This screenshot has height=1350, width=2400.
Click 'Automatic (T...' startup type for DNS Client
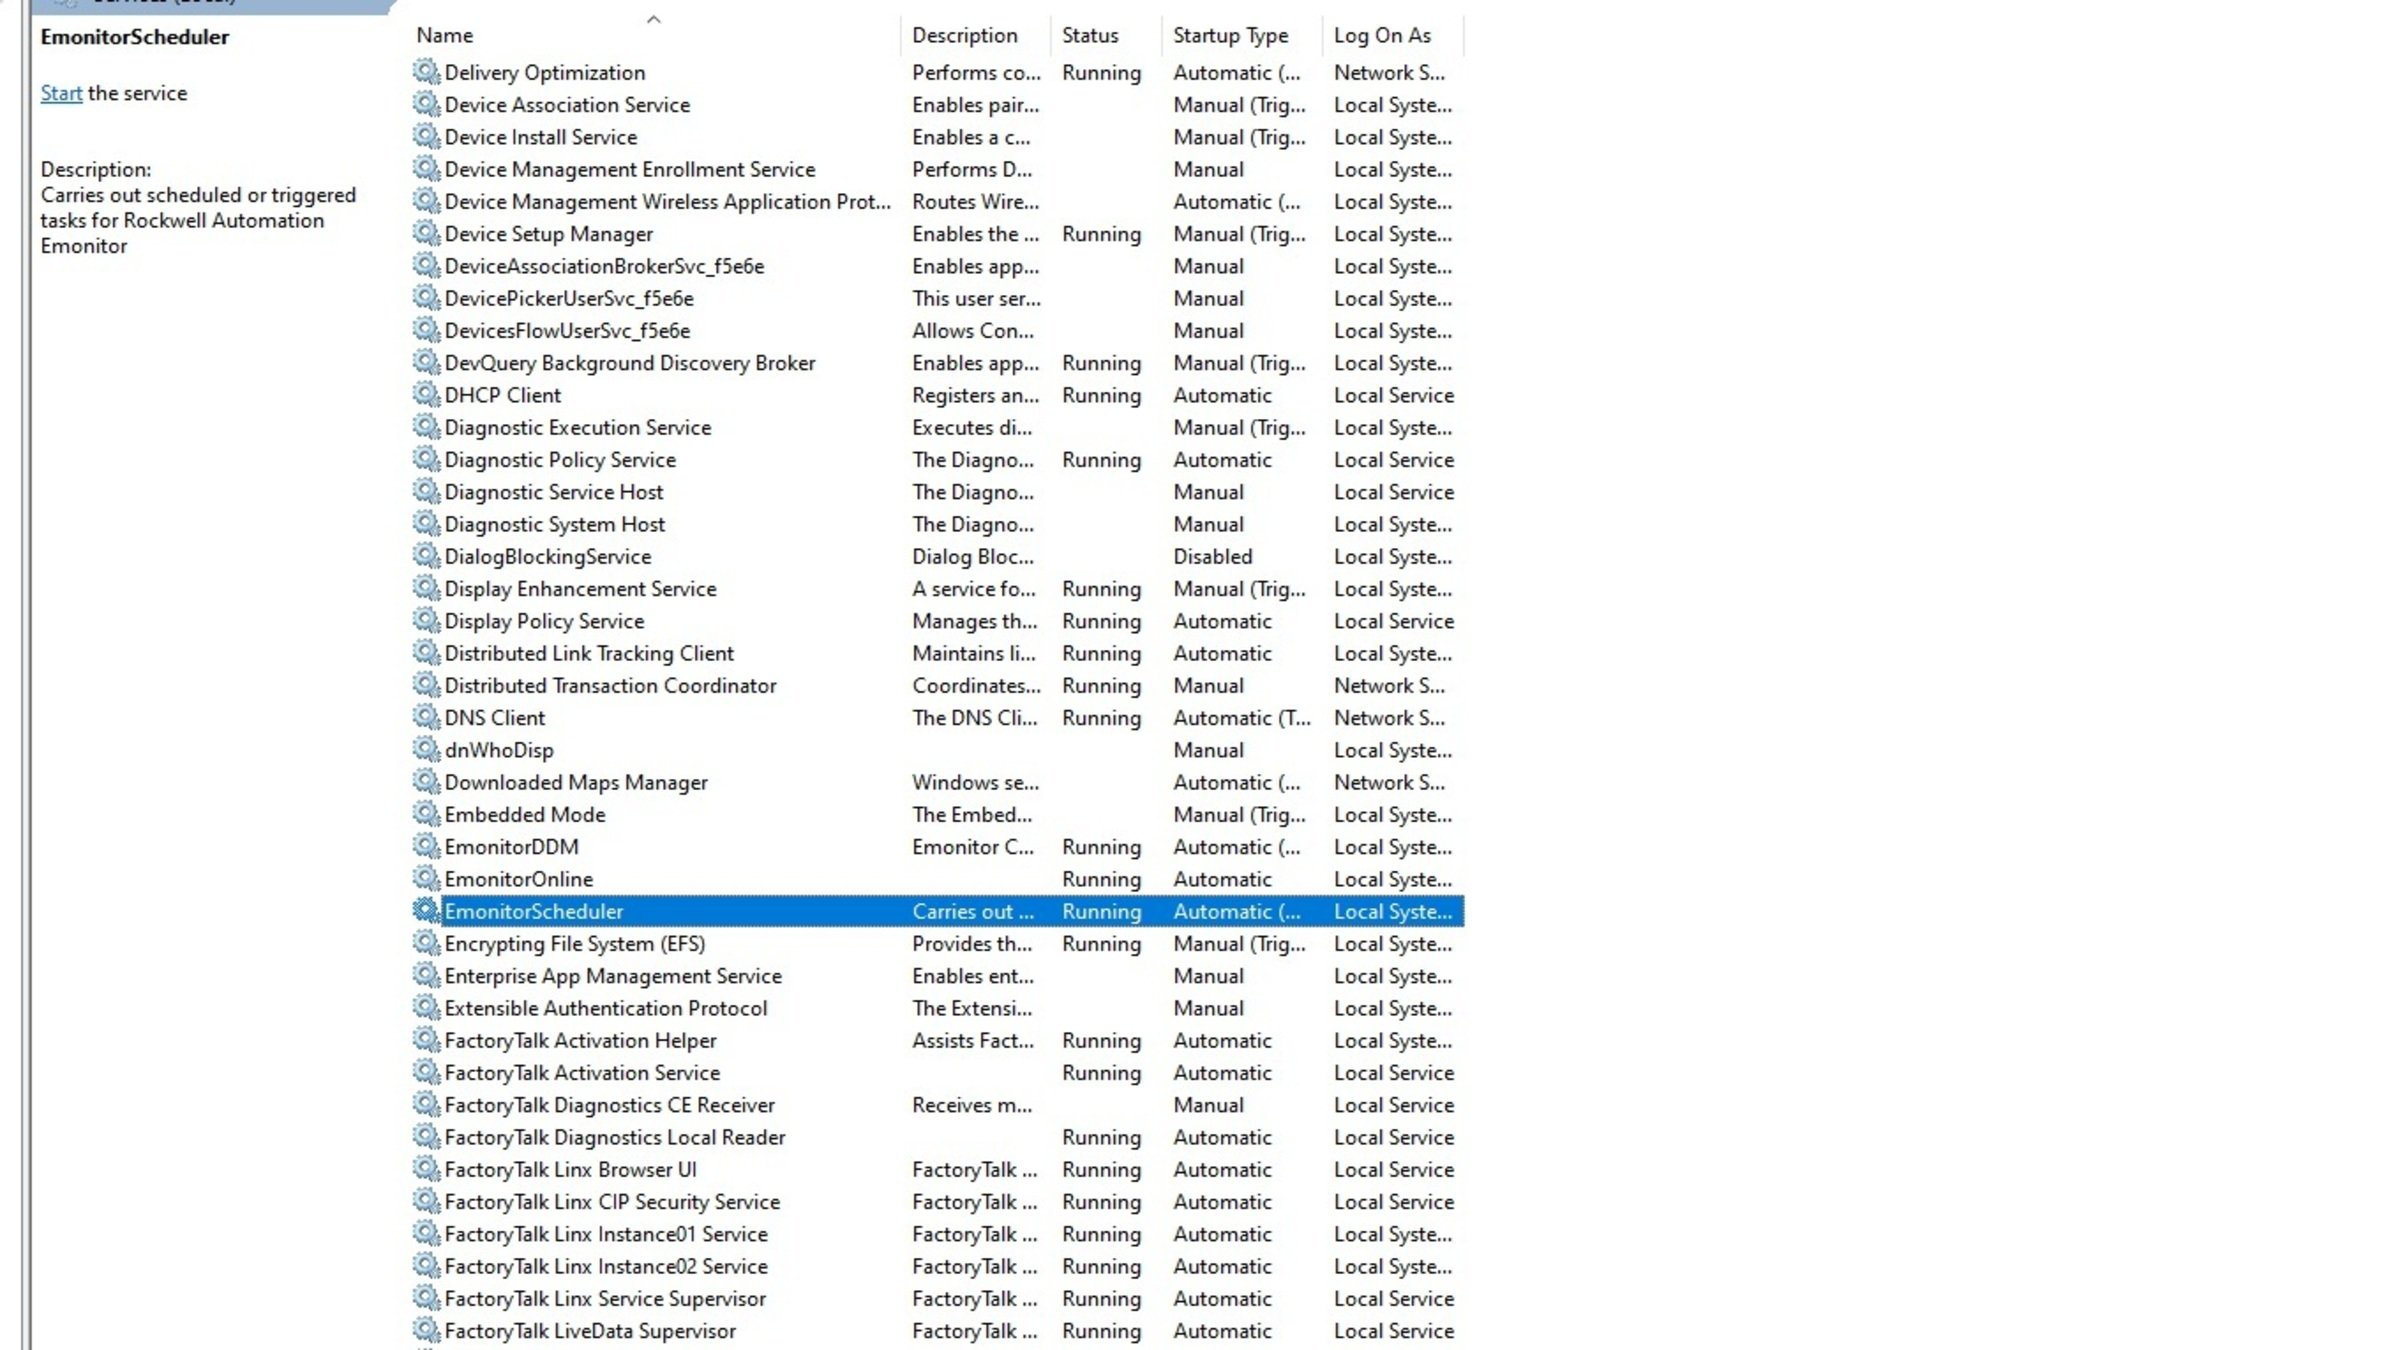pos(1241,717)
